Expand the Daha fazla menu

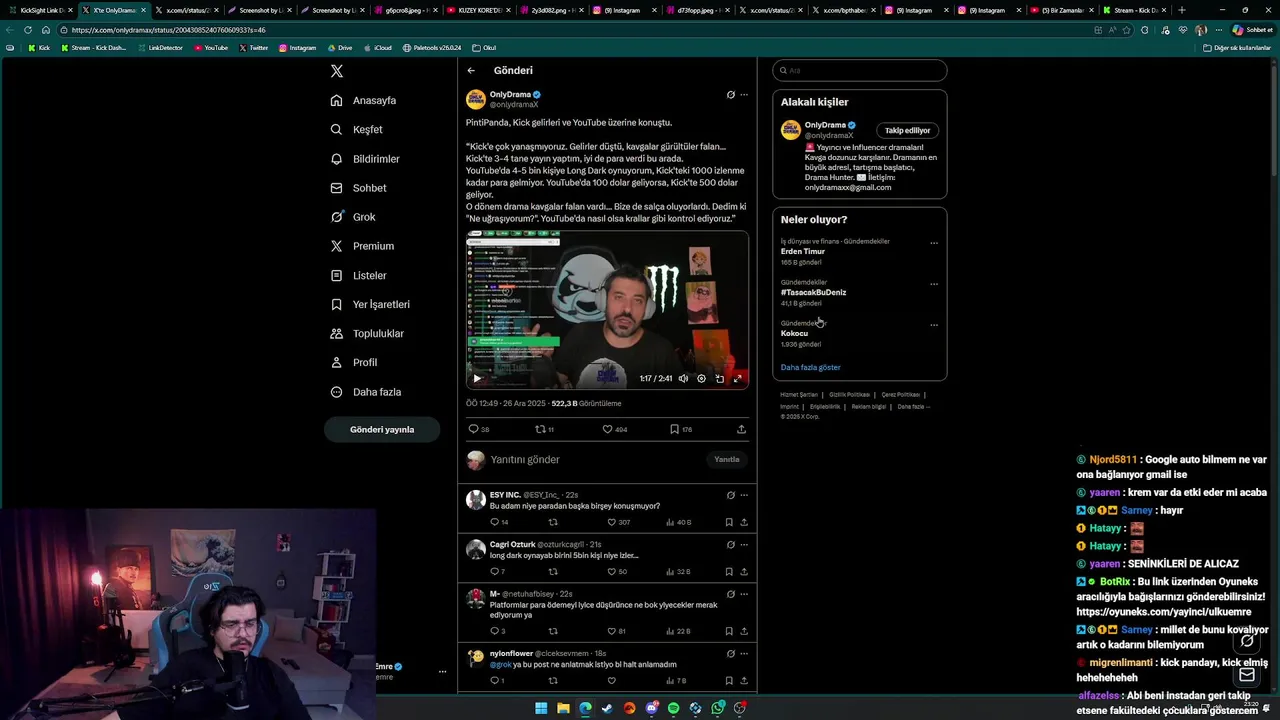[366, 392]
